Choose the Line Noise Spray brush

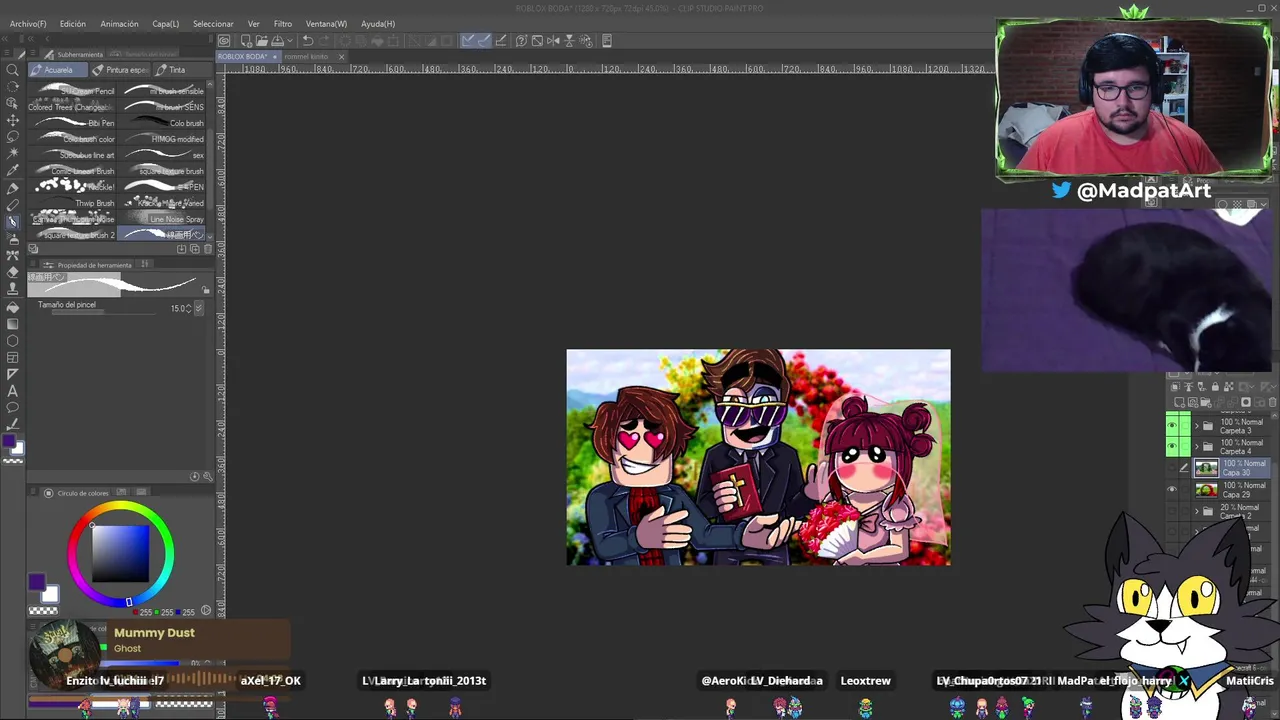pyautogui.click(x=162, y=219)
